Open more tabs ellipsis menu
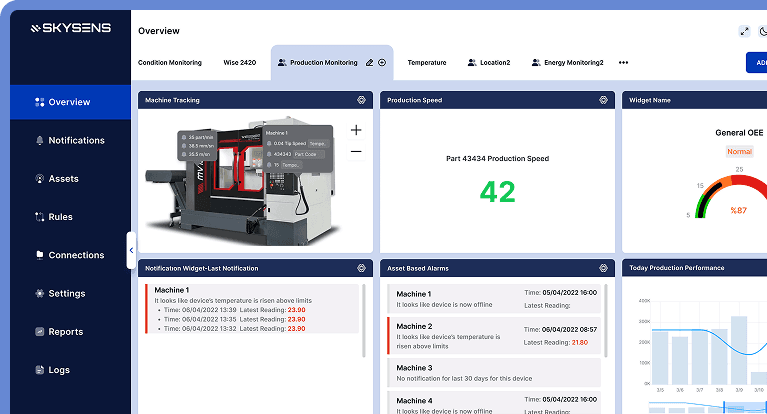 (624, 62)
